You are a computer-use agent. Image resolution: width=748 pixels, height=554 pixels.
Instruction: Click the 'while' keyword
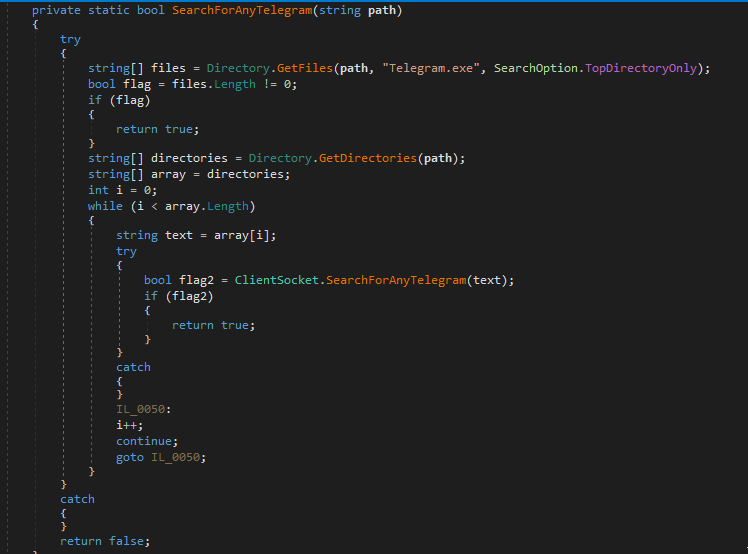pyautogui.click(x=105, y=206)
